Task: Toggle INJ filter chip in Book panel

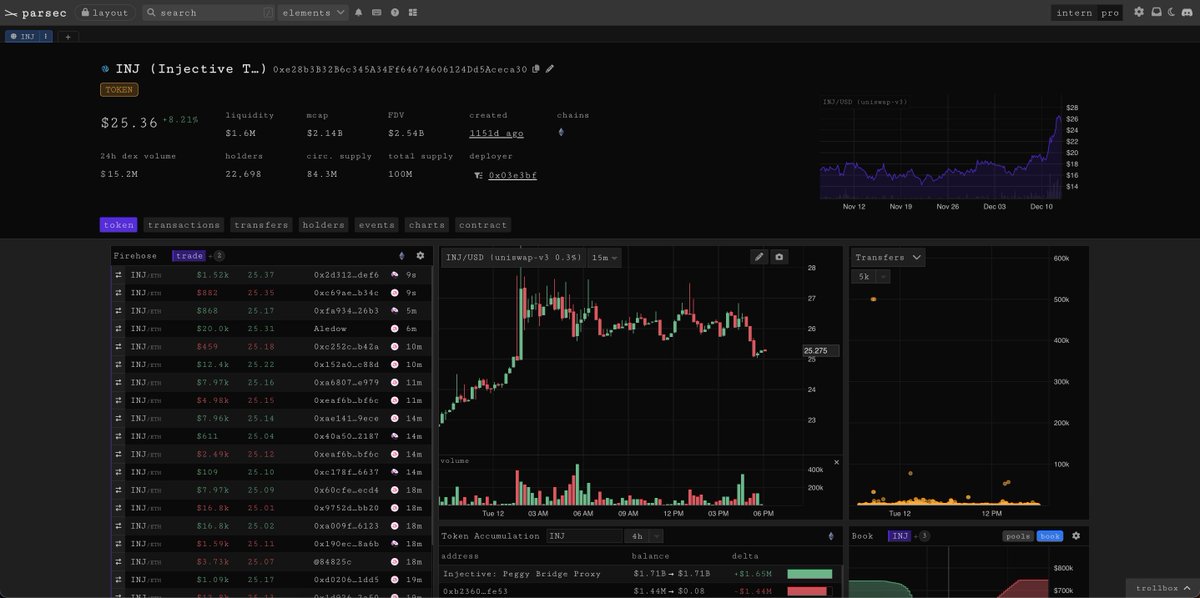Action: pyautogui.click(x=900, y=536)
